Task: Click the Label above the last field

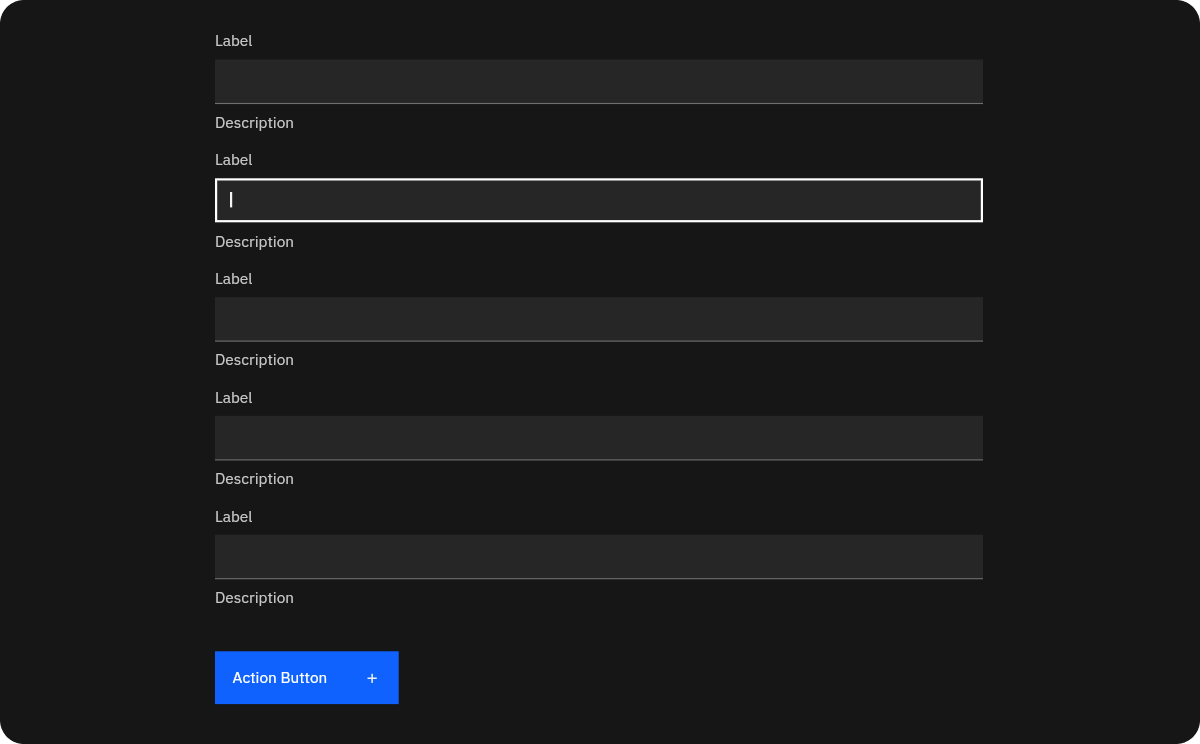Action: point(233,517)
